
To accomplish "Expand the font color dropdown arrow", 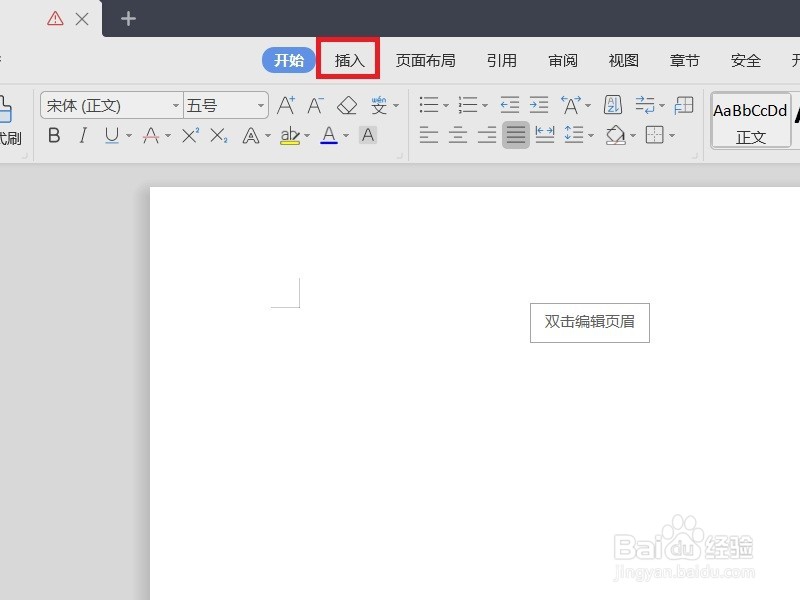I will (x=346, y=136).
